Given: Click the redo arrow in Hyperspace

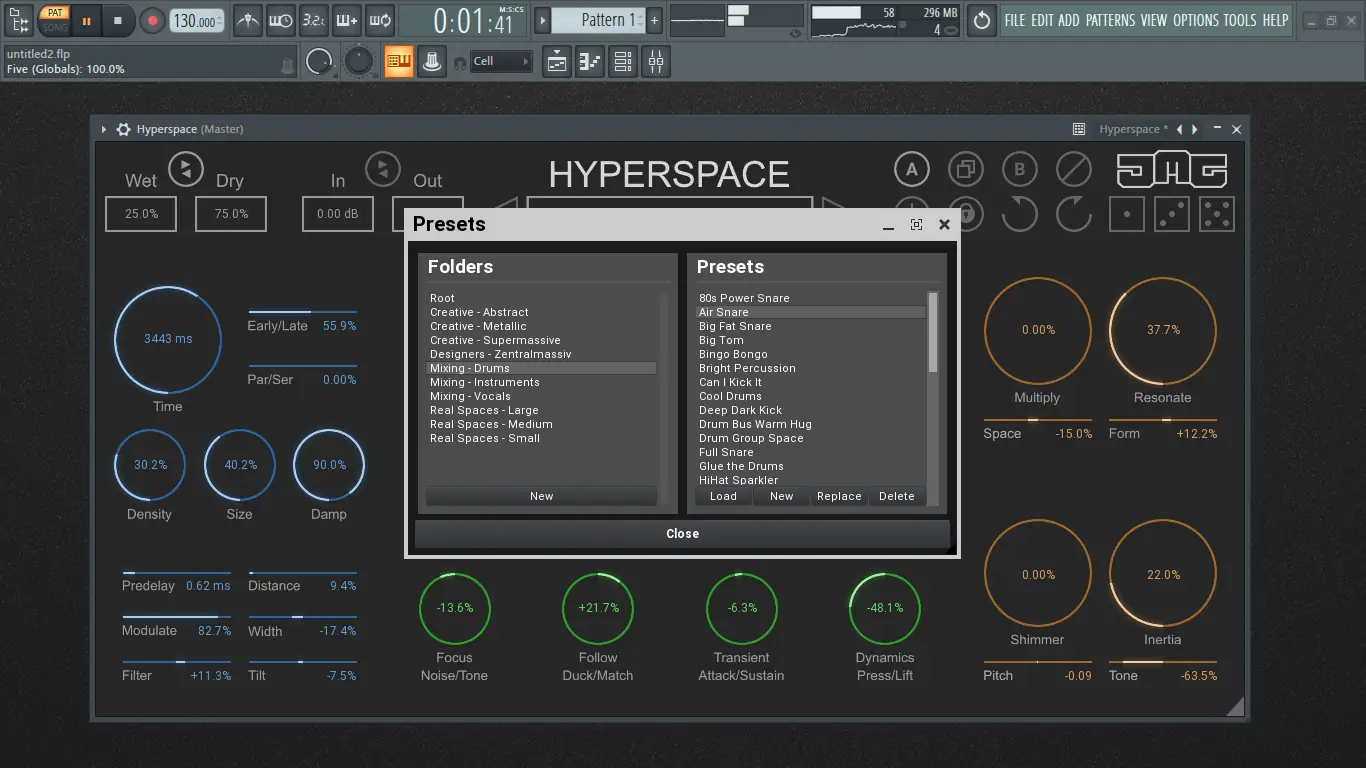Looking at the screenshot, I should coord(1073,214).
